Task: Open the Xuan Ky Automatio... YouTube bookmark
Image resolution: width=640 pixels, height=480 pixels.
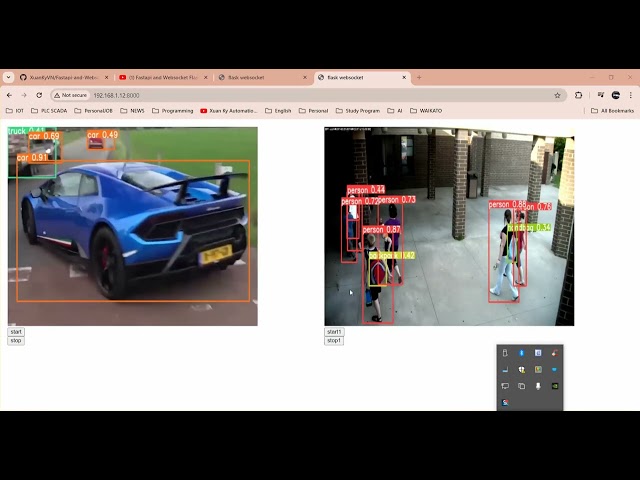Action: coord(229,111)
